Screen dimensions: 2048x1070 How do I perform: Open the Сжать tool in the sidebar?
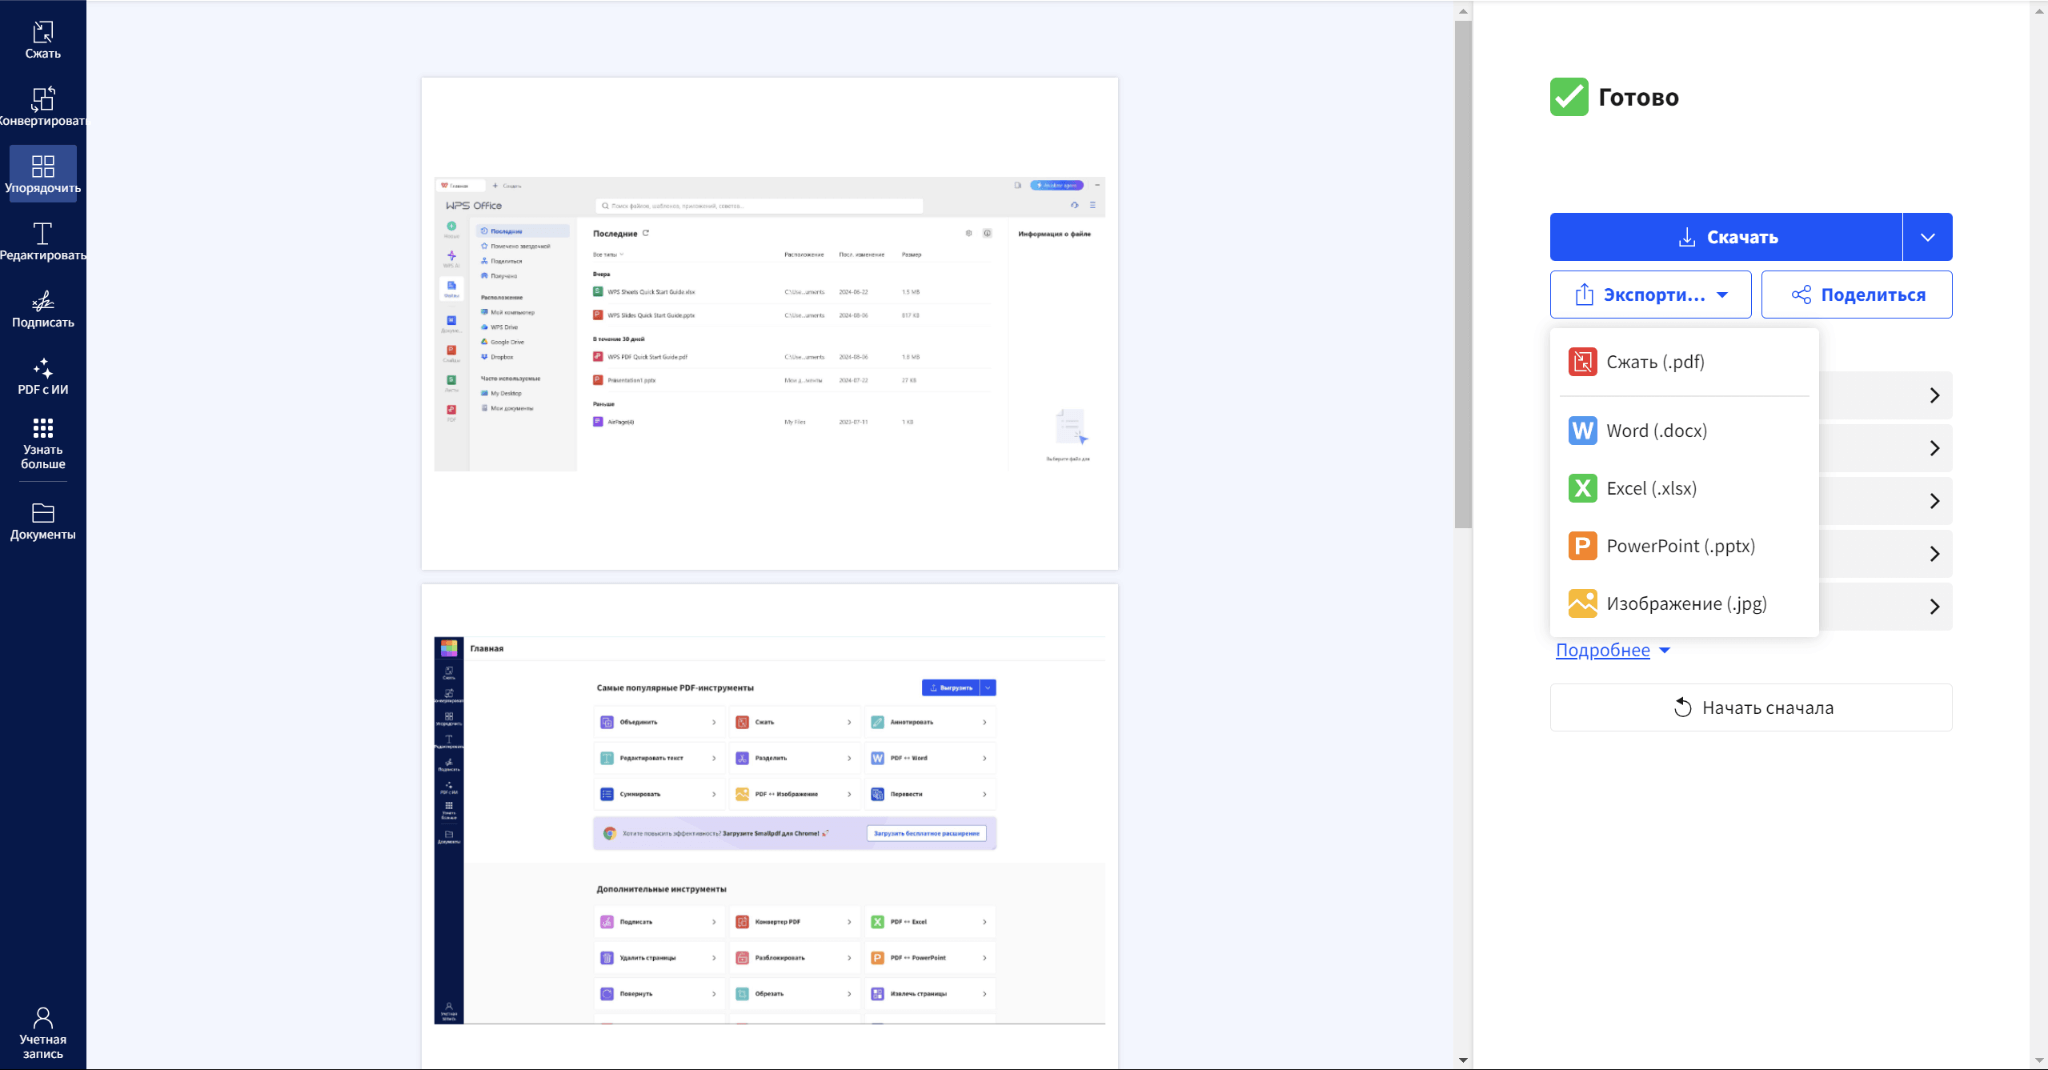point(43,40)
